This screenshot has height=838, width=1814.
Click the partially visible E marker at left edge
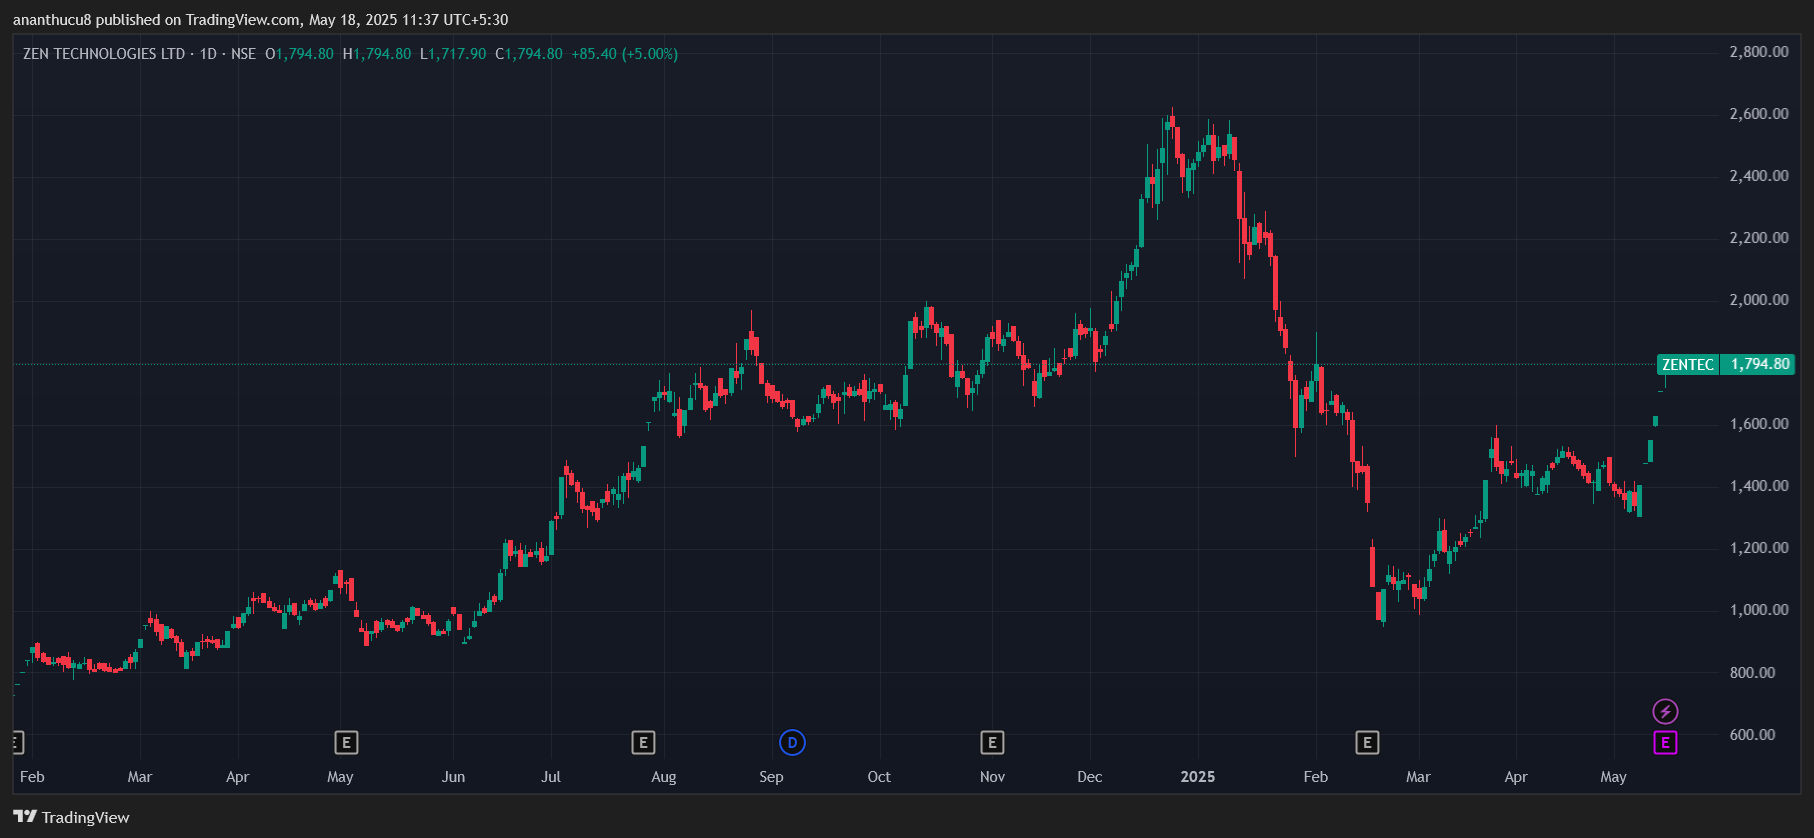click(16, 742)
